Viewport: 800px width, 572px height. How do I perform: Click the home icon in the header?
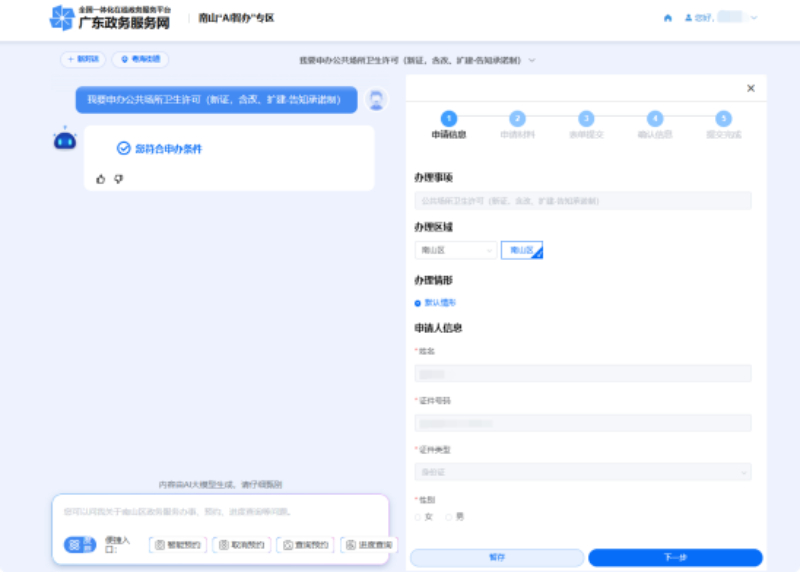click(668, 18)
